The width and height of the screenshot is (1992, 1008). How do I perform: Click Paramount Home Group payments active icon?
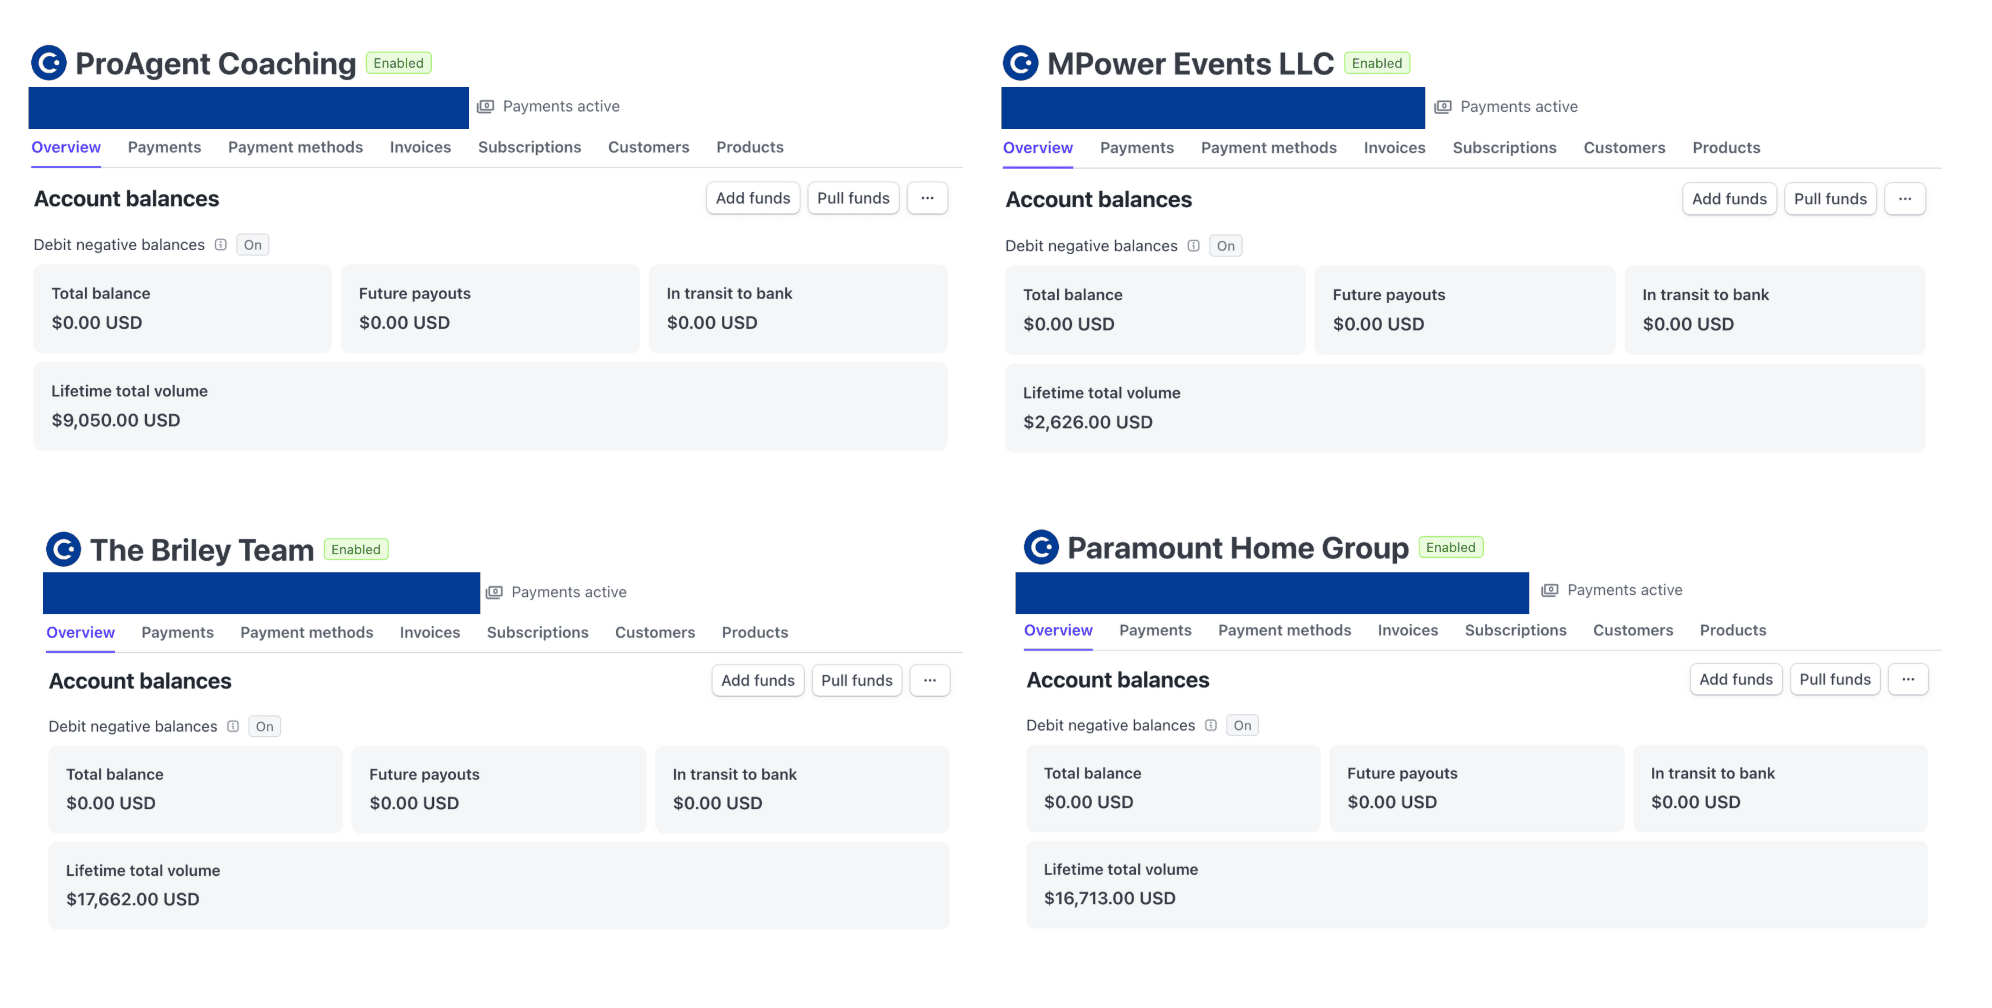tap(1550, 590)
